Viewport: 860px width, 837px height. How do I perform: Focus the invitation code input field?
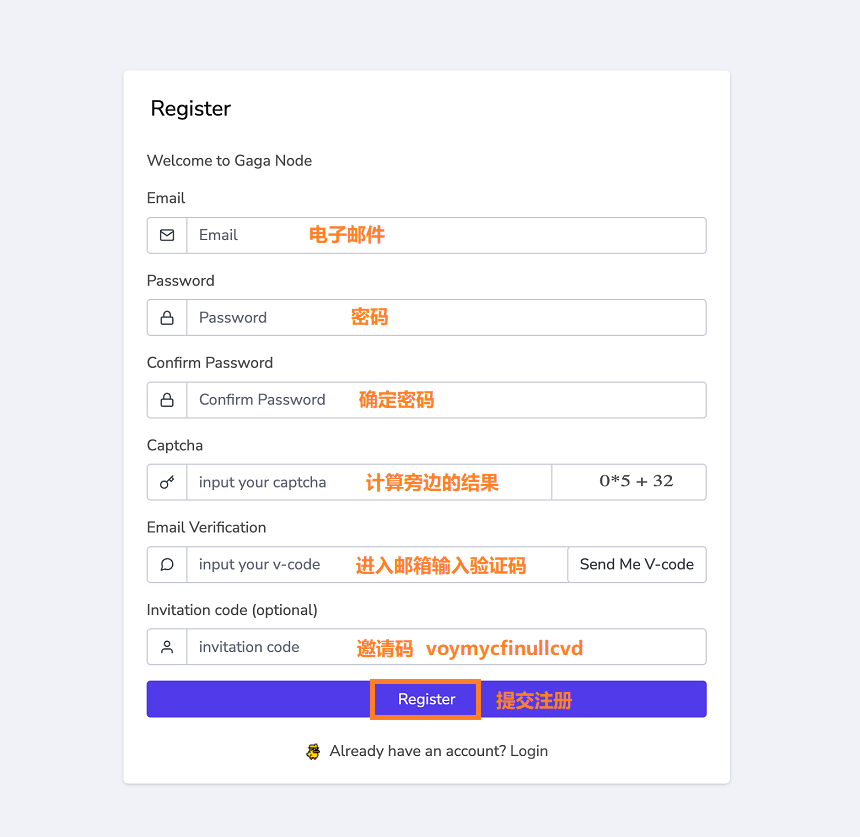(x=446, y=647)
